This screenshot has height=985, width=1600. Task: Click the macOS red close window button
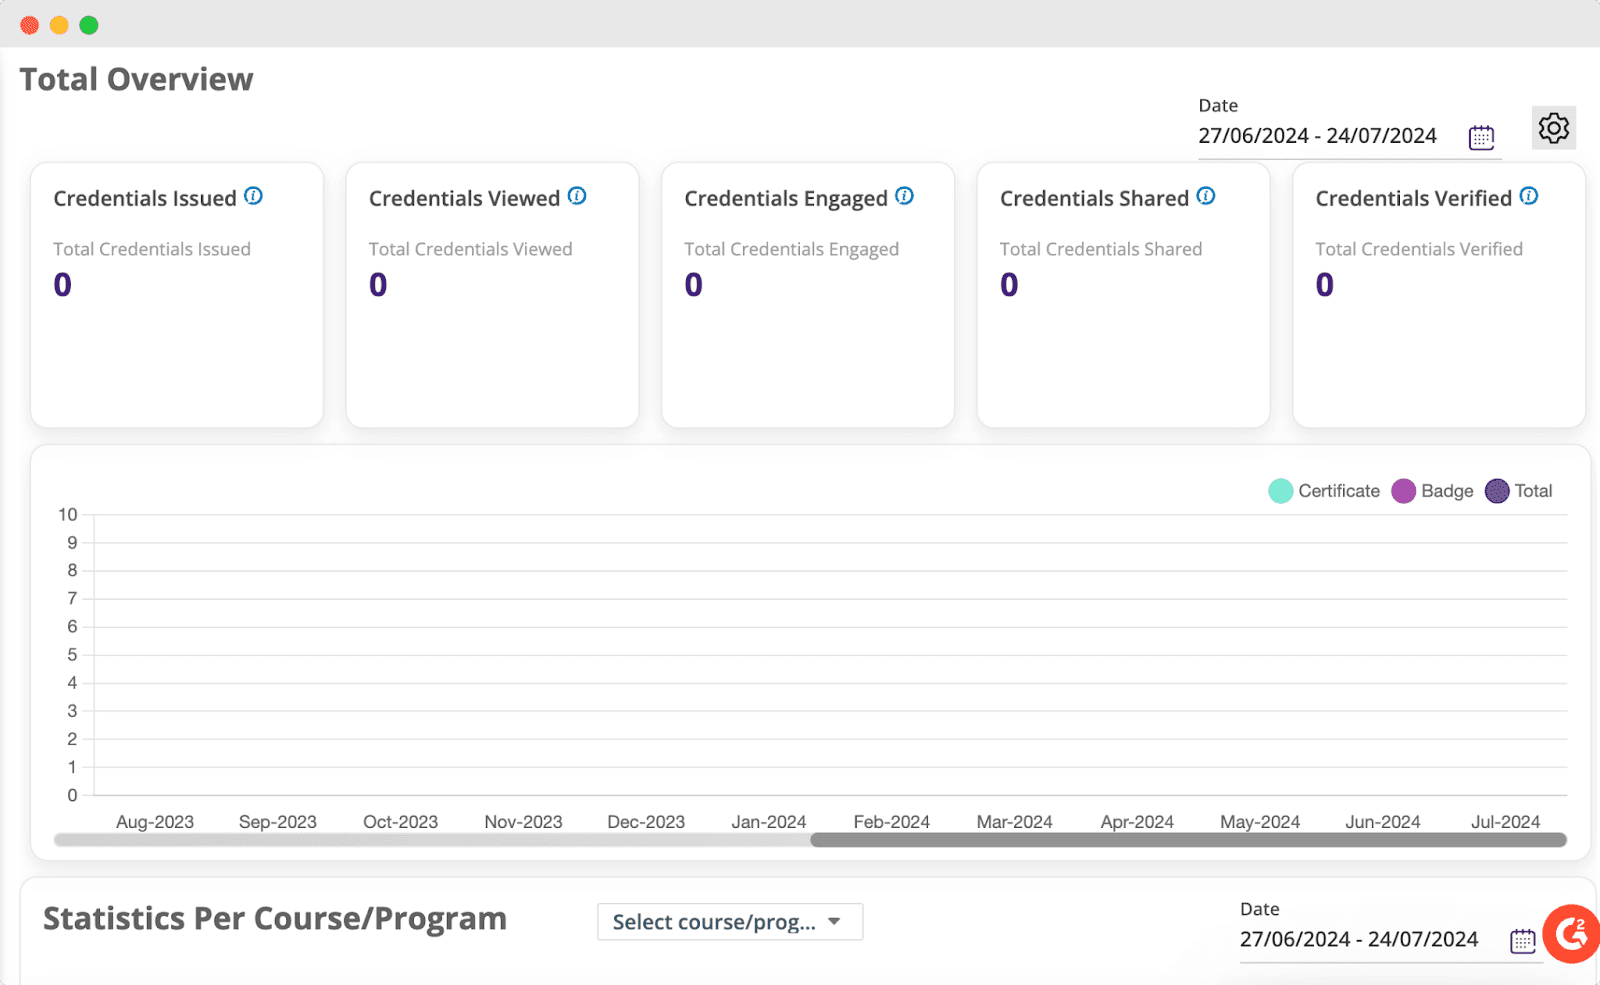coord(29,25)
